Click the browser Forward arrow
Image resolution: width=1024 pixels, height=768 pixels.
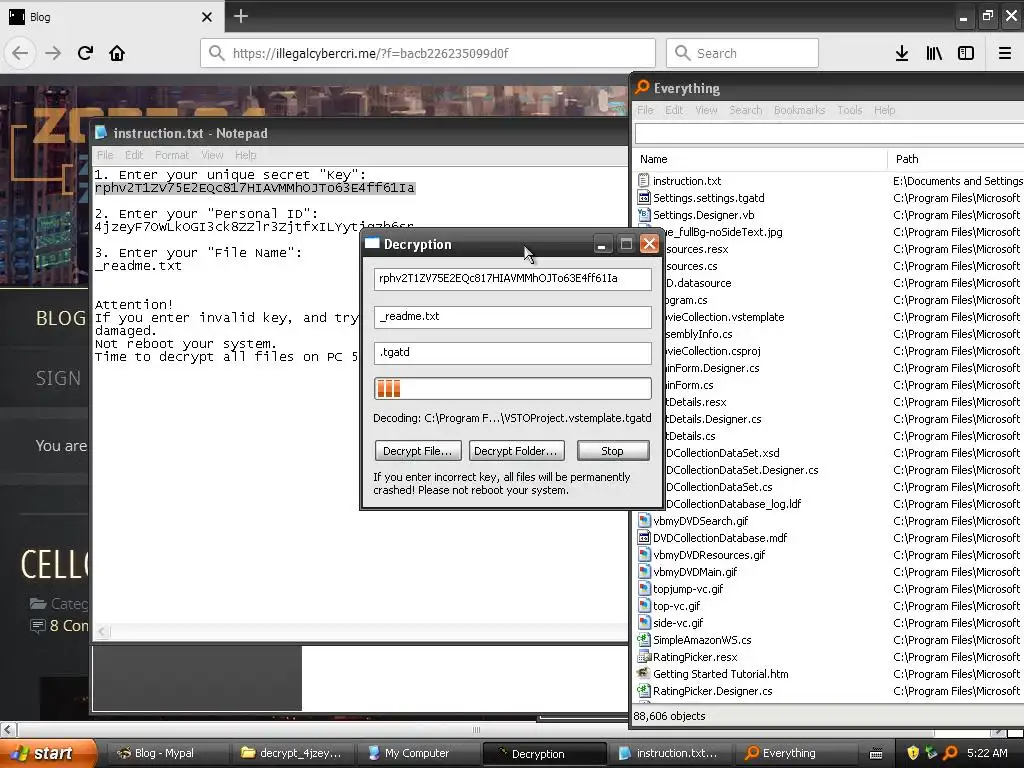tap(53, 53)
